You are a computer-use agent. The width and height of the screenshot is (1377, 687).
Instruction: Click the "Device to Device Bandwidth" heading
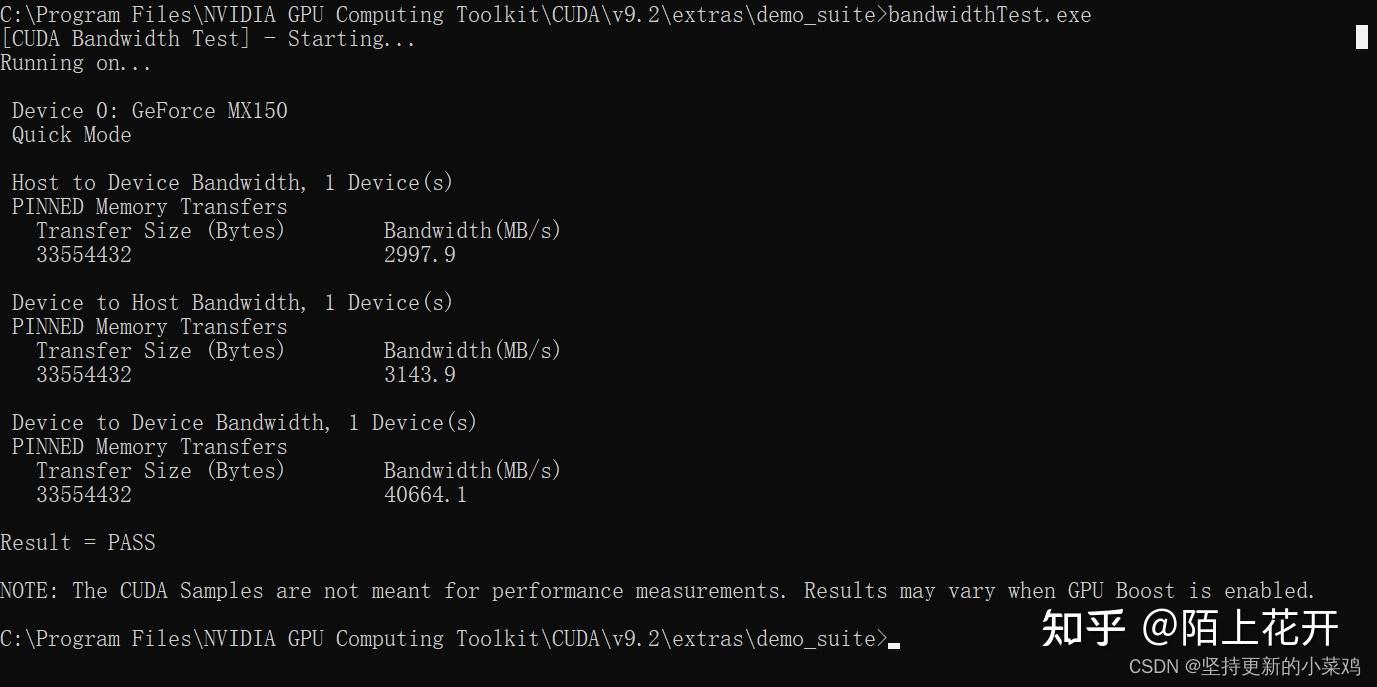point(171,423)
